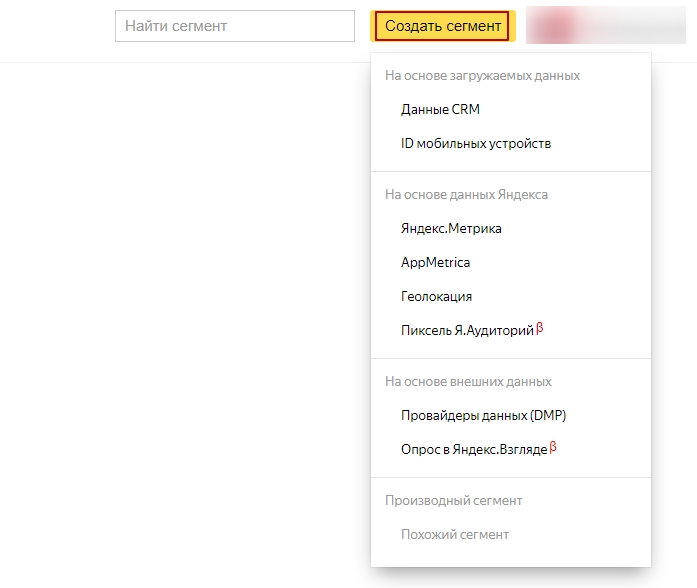Click the "На основе данных Яндекса" header

tap(466, 195)
